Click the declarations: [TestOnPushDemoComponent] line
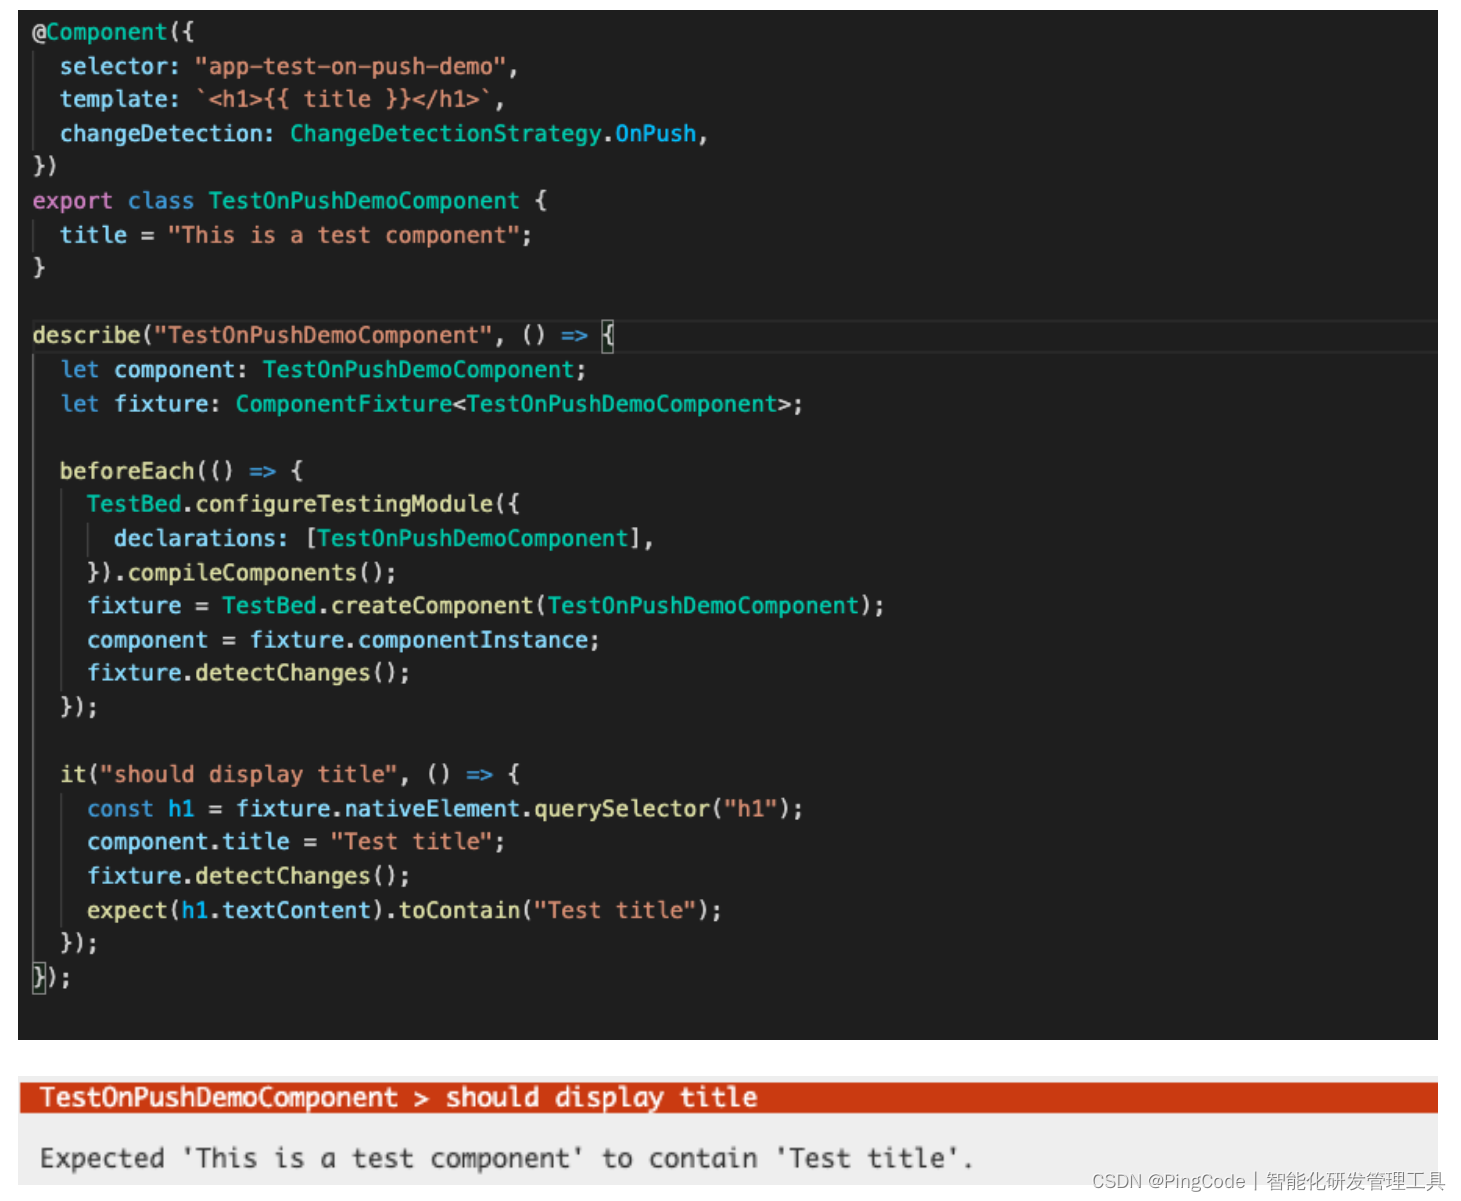The image size is (1461, 1201). (x=384, y=538)
